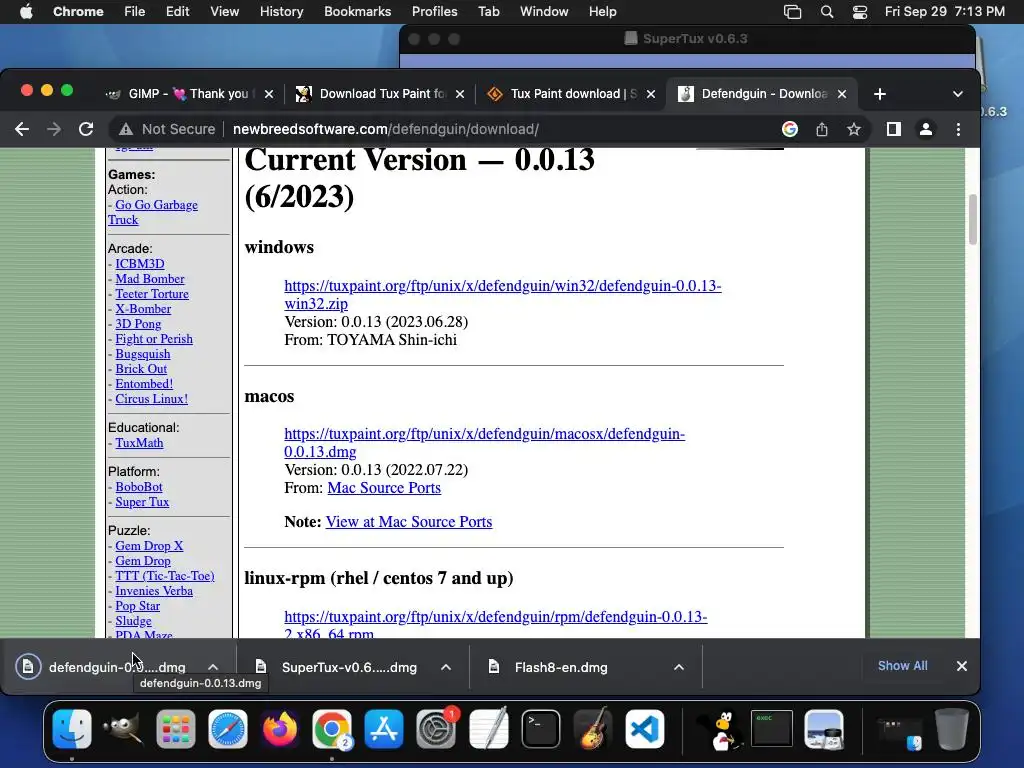Expand Flash8-en.dmg download options chevron

click(679, 667)
